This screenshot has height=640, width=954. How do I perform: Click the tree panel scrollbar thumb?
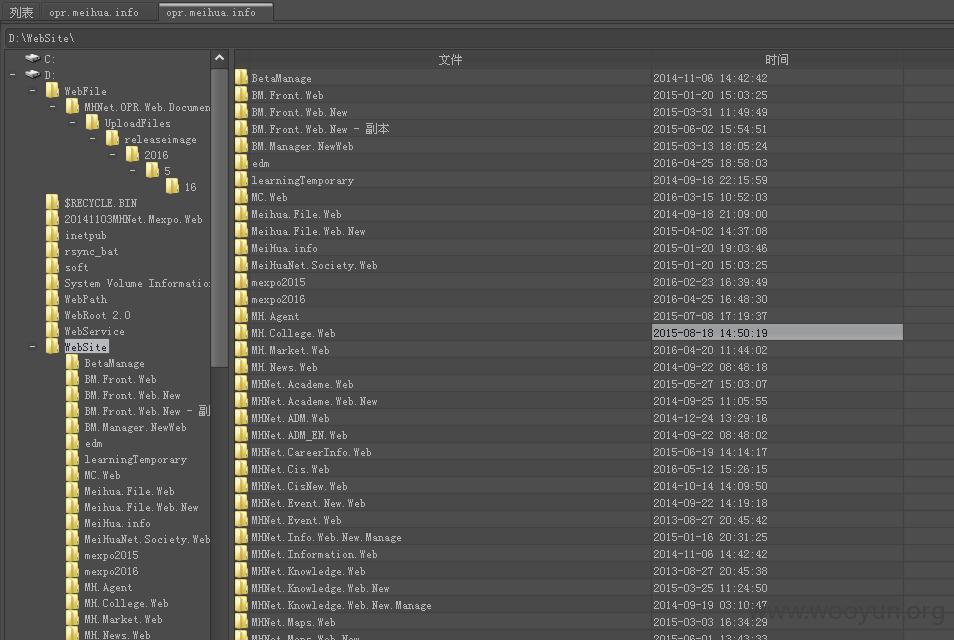point(220,217)
